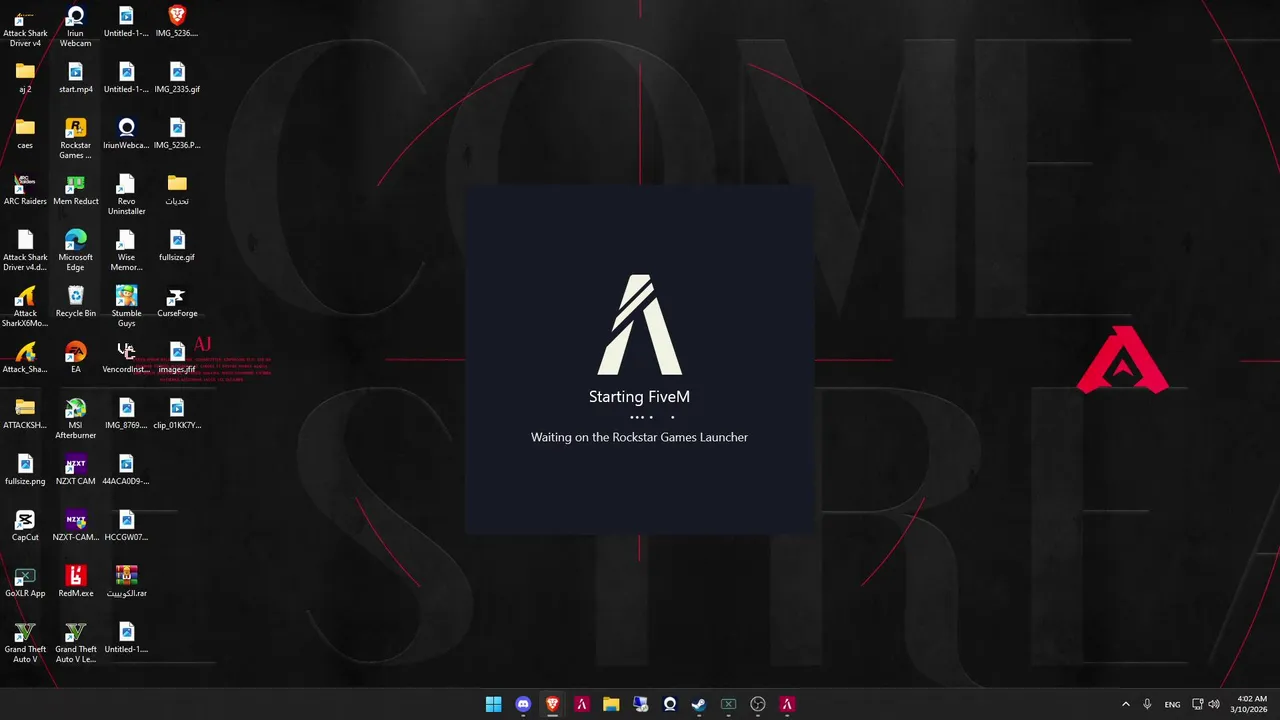This screenshot has width=1280, height=720.
Task: Select the IMG_8769 image file
Action: coord(126,414)
